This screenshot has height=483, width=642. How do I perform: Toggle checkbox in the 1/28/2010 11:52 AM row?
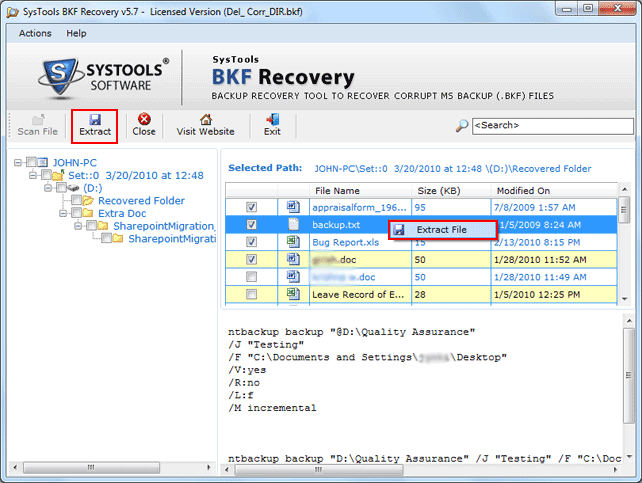pyautogui.click(x=251, y=259)
